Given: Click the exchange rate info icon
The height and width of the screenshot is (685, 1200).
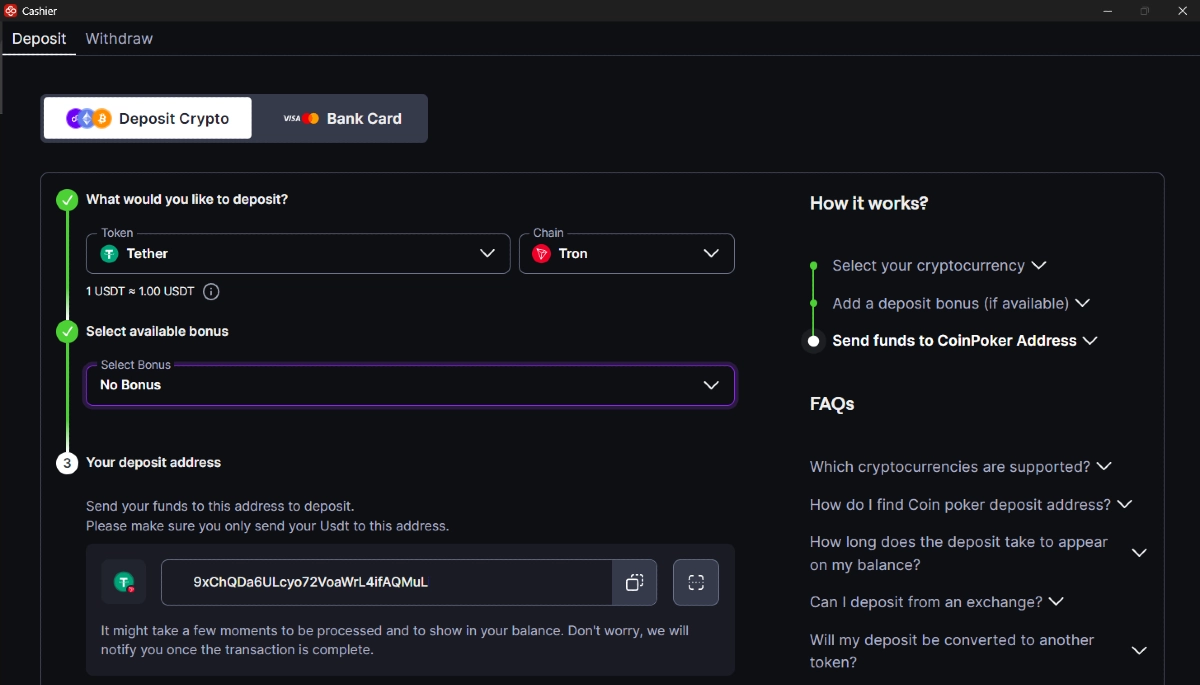Looking at the screenshot, I should click(211, 292).
